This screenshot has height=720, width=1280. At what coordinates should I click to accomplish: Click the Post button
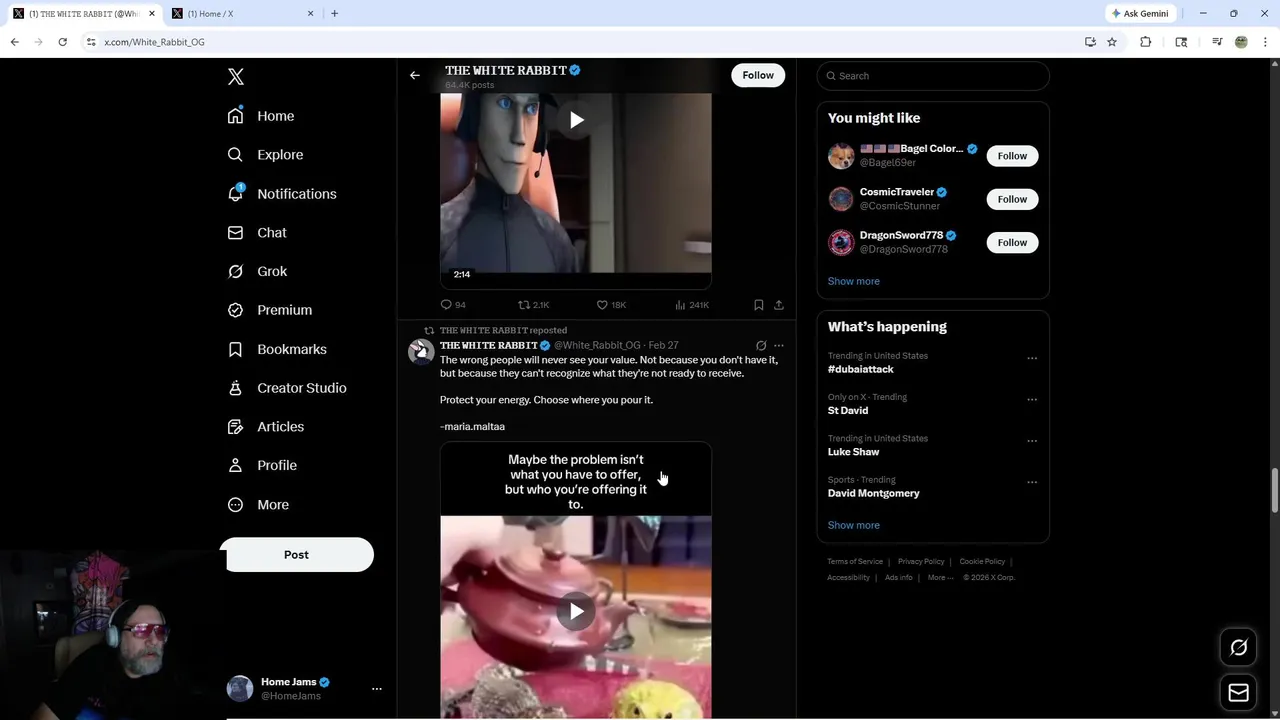296,555
